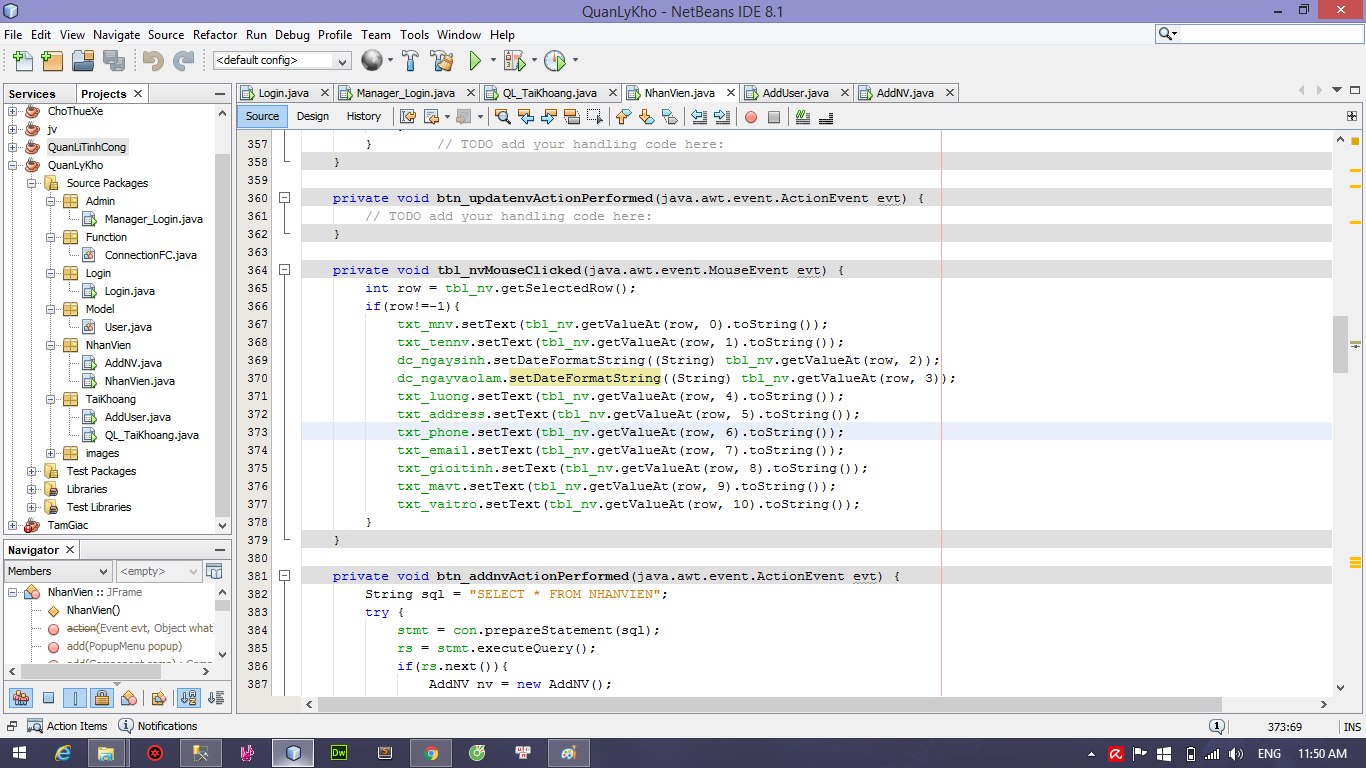Expand the TamGiac project node
The width and height of the screenshot is (1366, 768).
pyautogui.click(x=13, y=525)
